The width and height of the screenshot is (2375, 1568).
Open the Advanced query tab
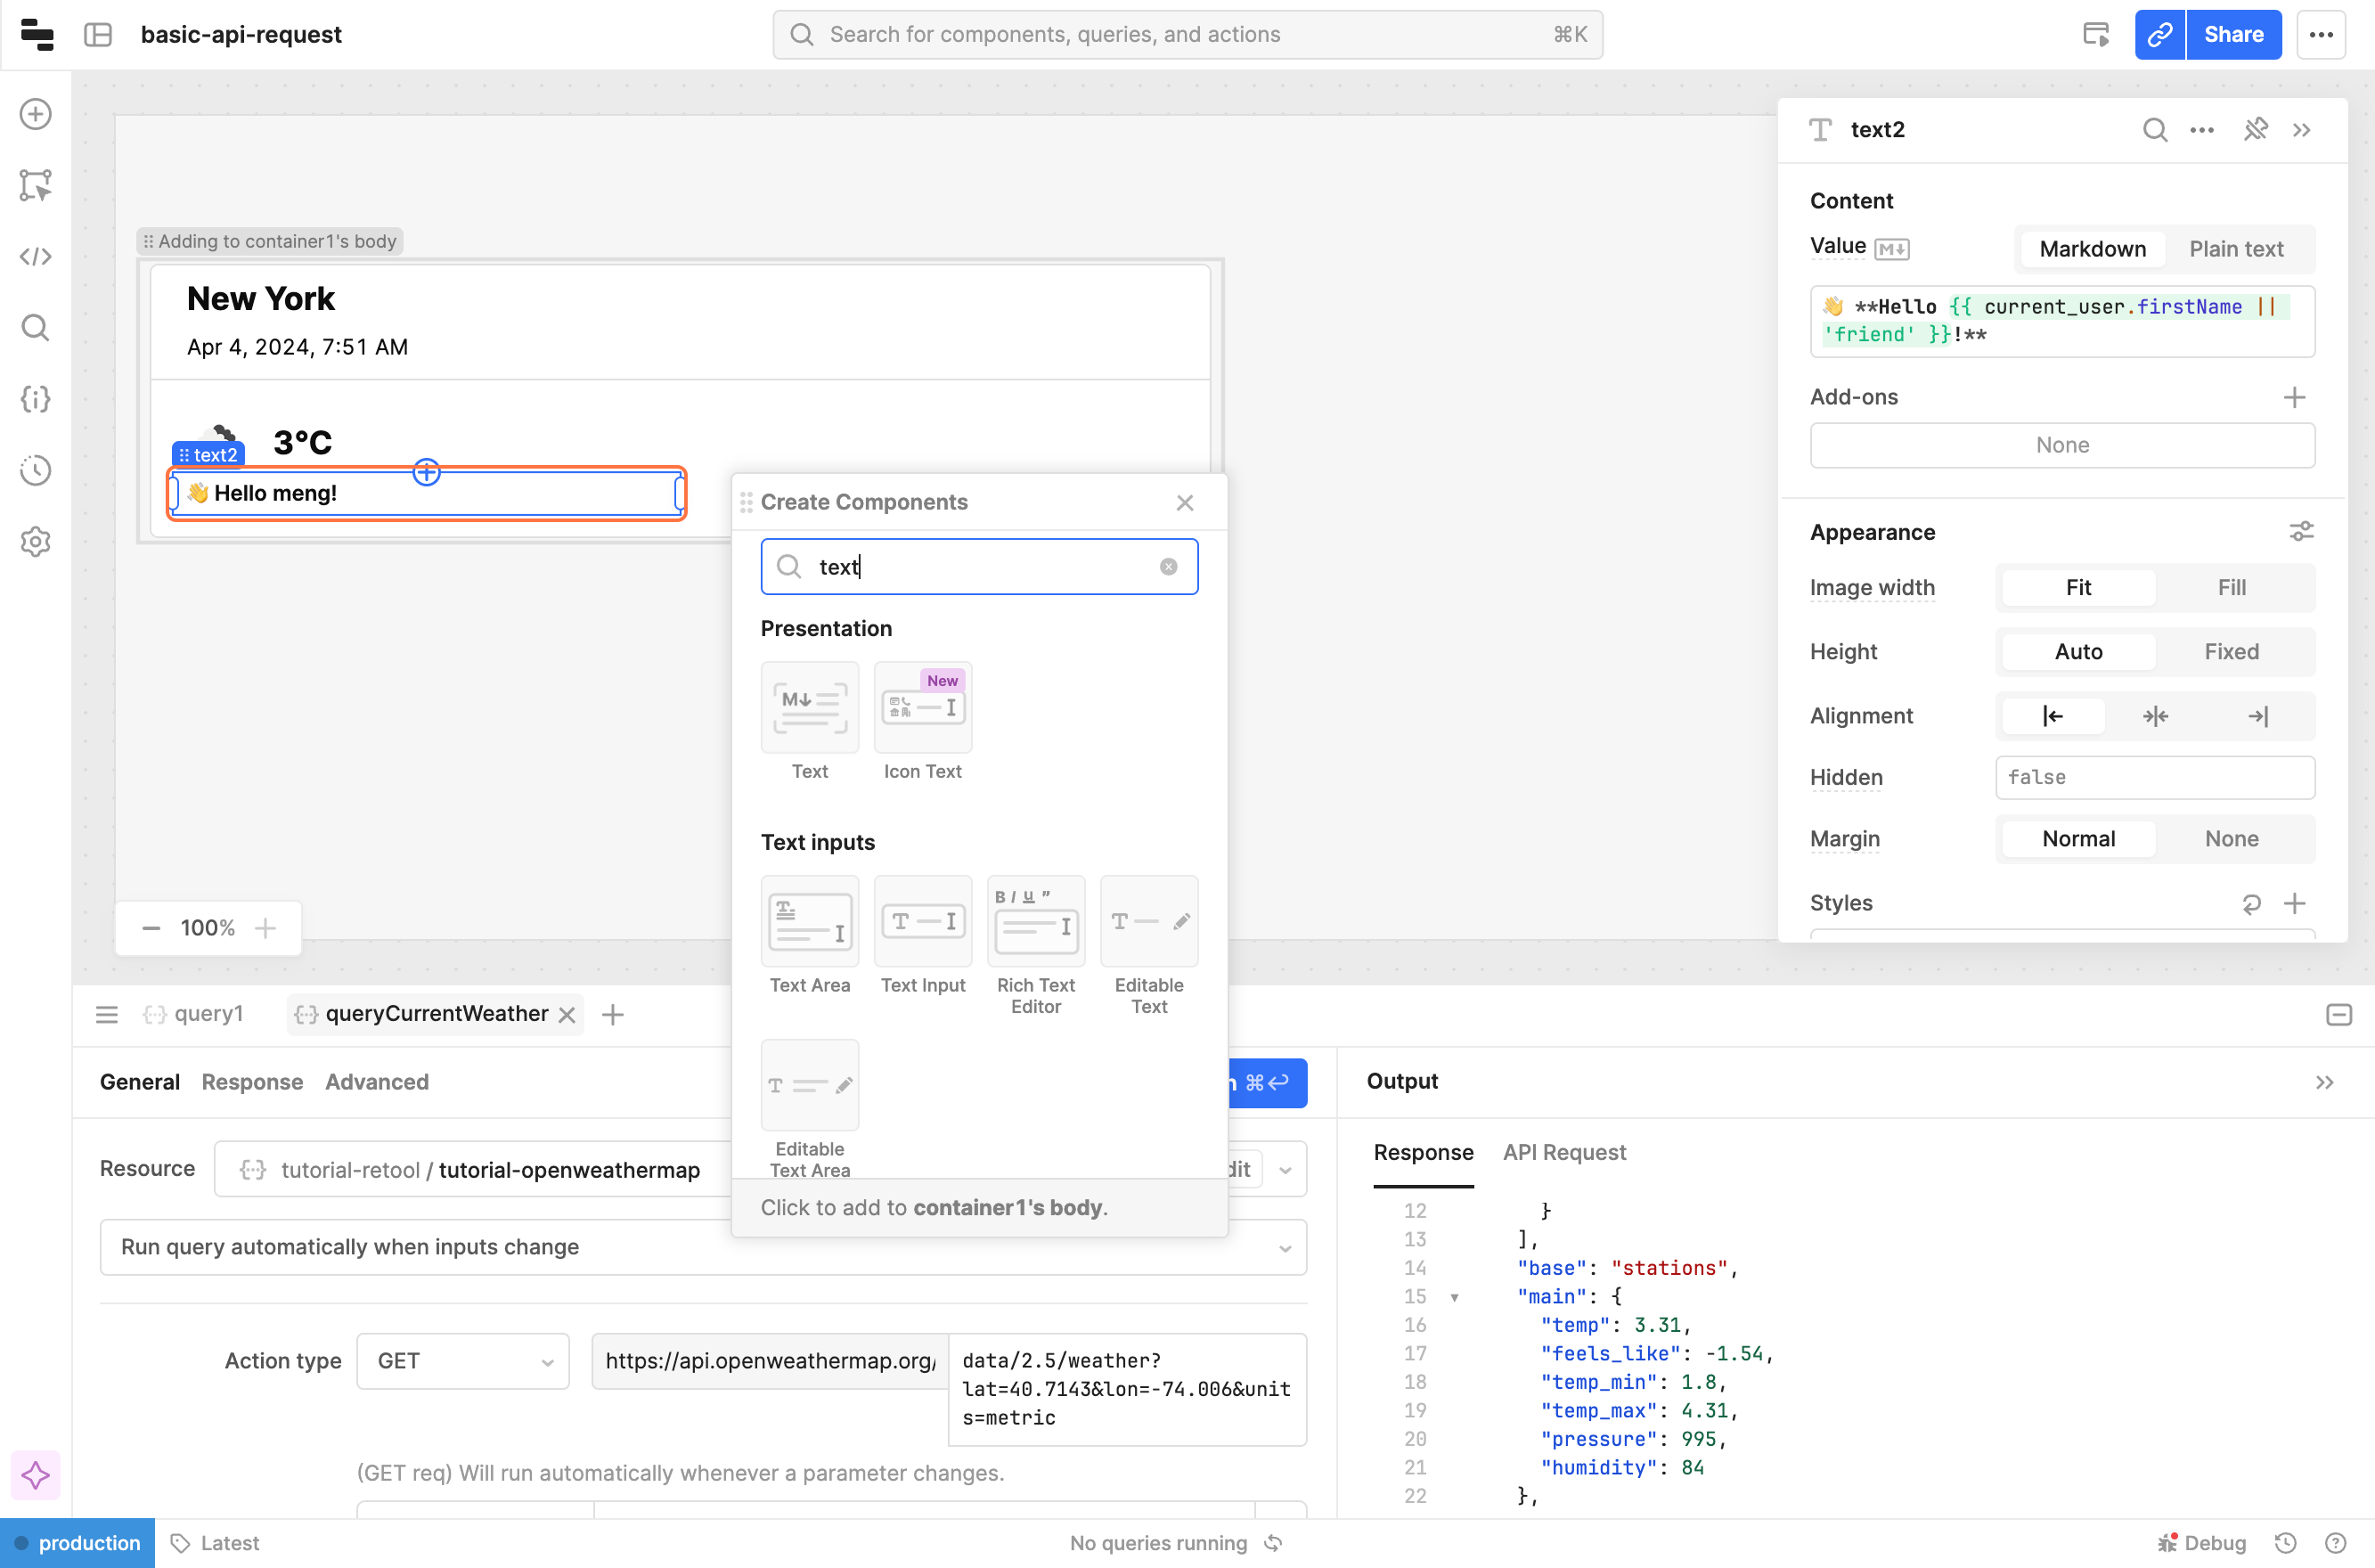click(x=376, y=1082)
